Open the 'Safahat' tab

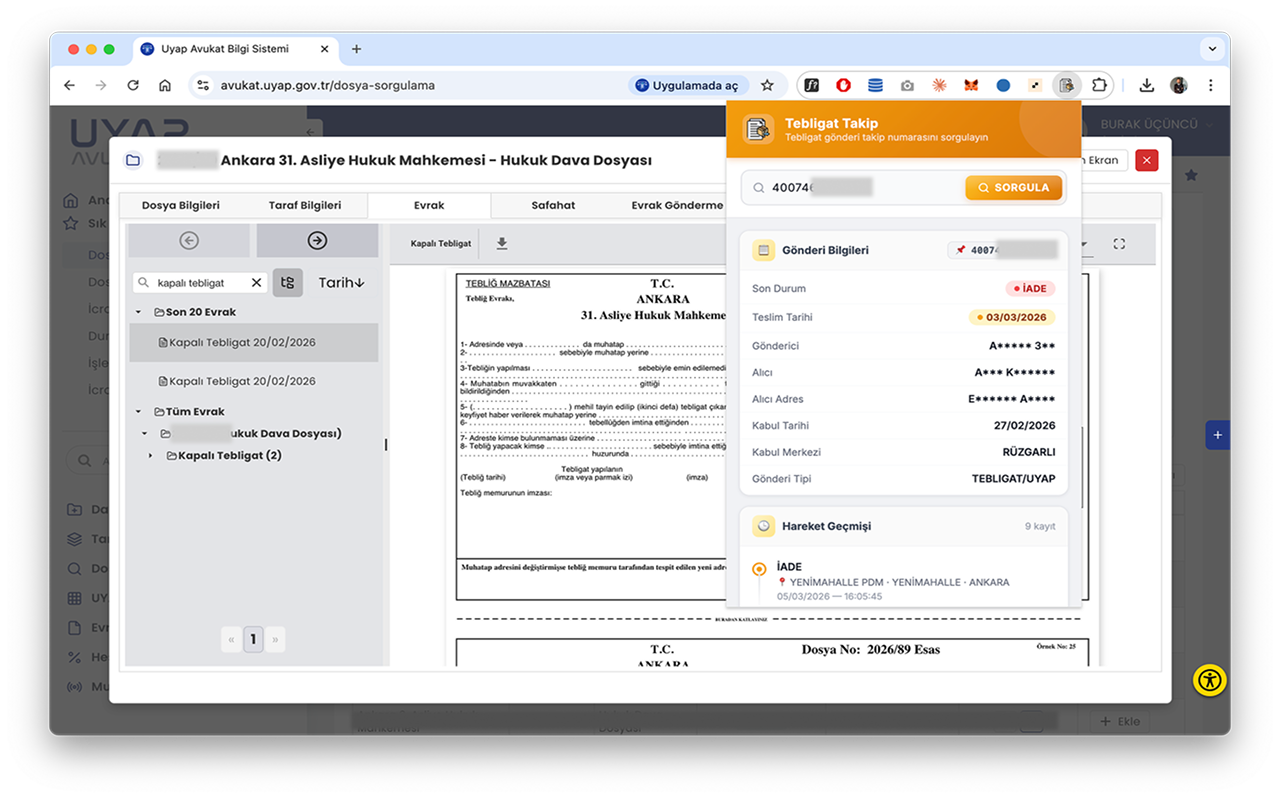pyautogui.click(x=553, y=205)
